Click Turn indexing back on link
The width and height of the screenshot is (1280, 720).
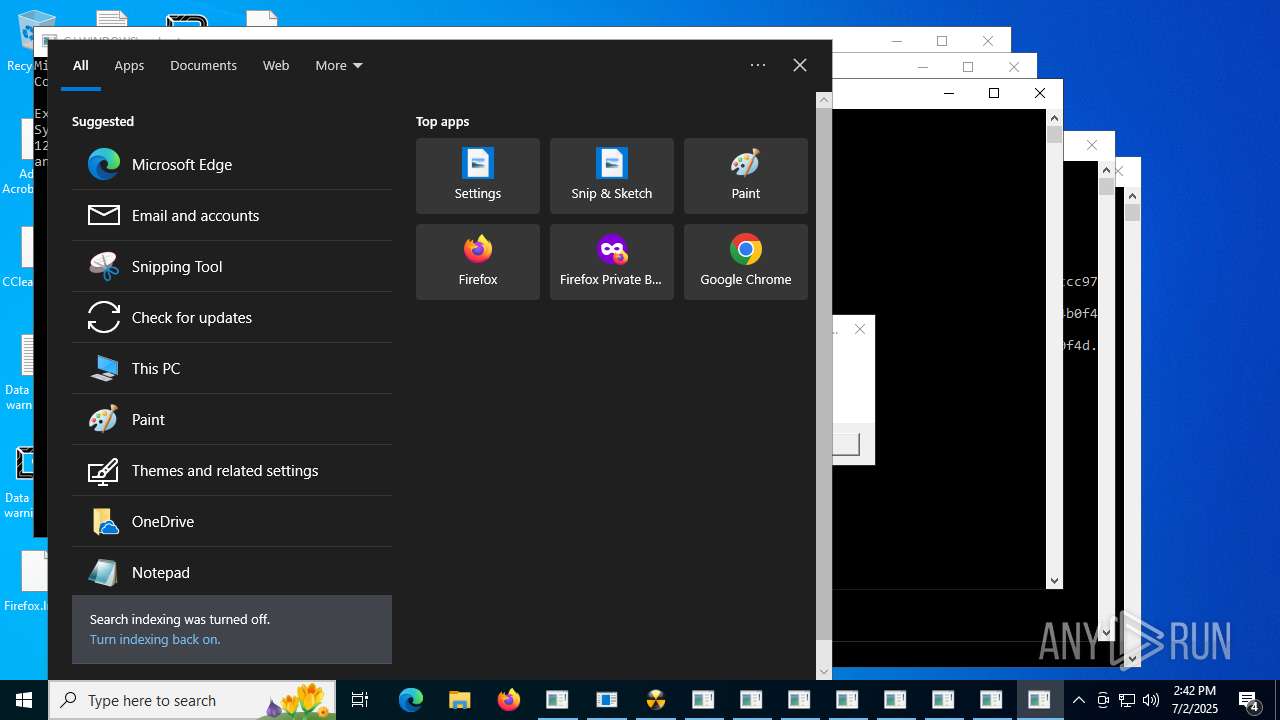coord(155,639)
